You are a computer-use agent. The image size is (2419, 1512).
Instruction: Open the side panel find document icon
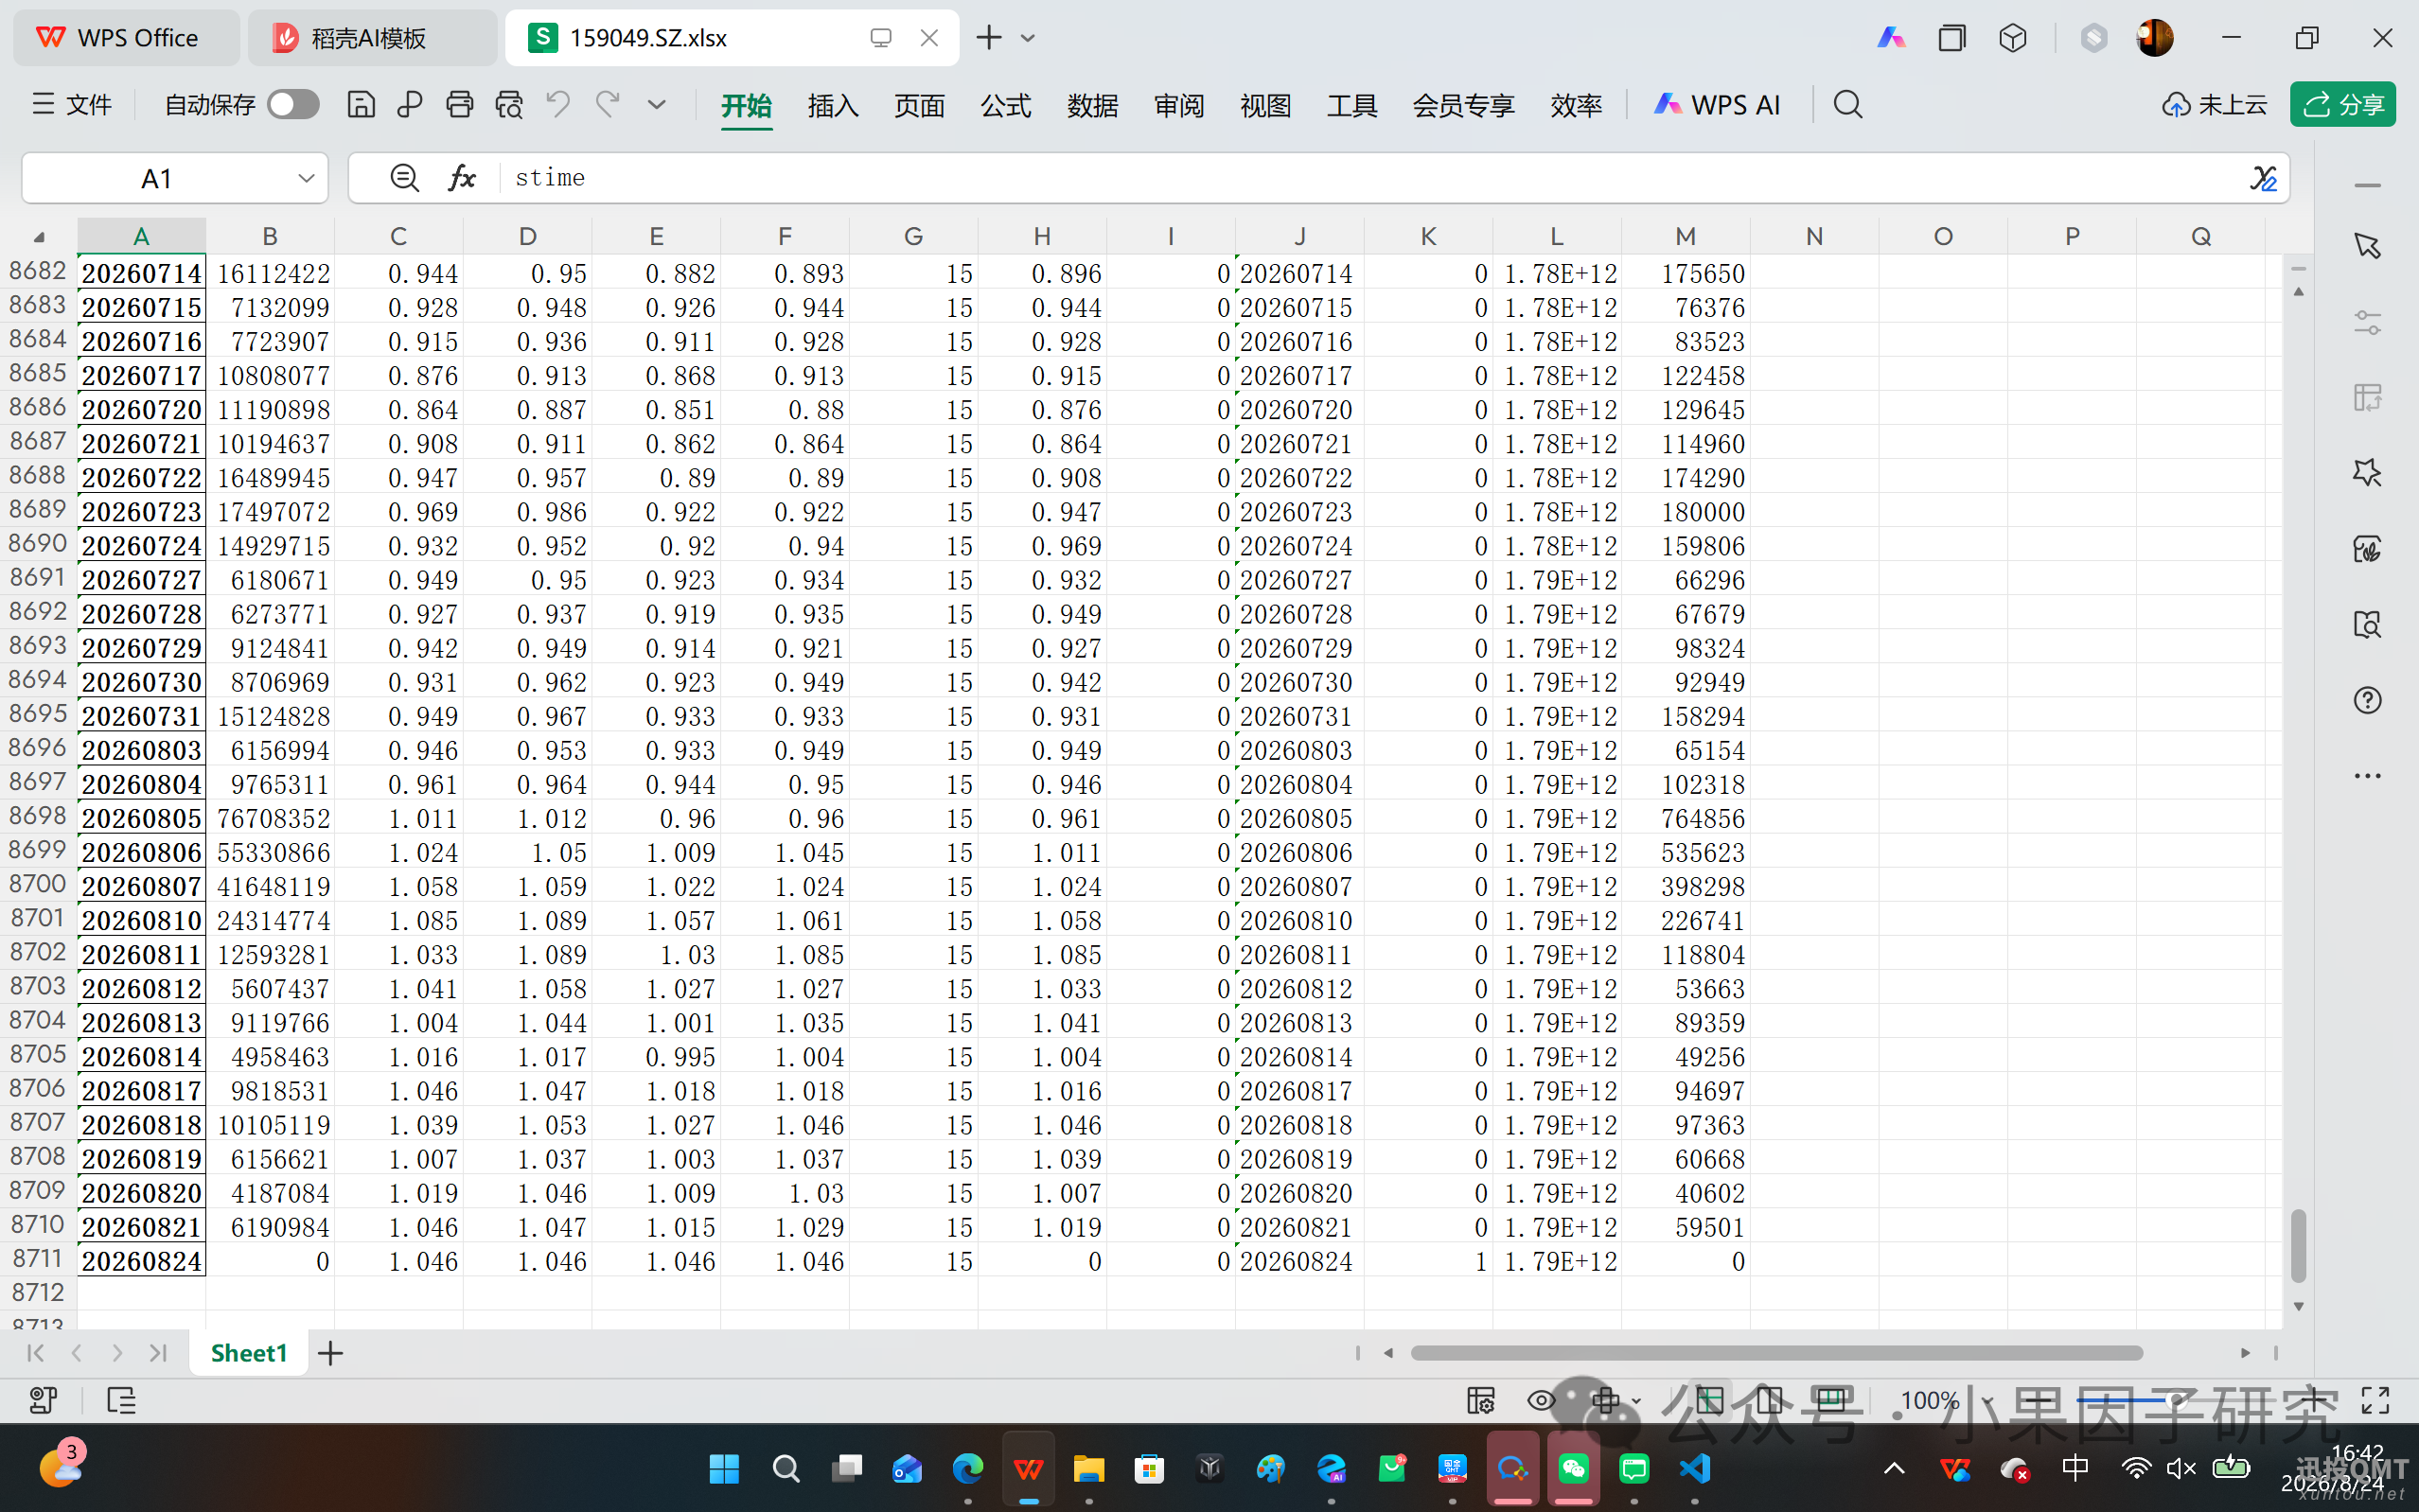(x=2367, y=624)
